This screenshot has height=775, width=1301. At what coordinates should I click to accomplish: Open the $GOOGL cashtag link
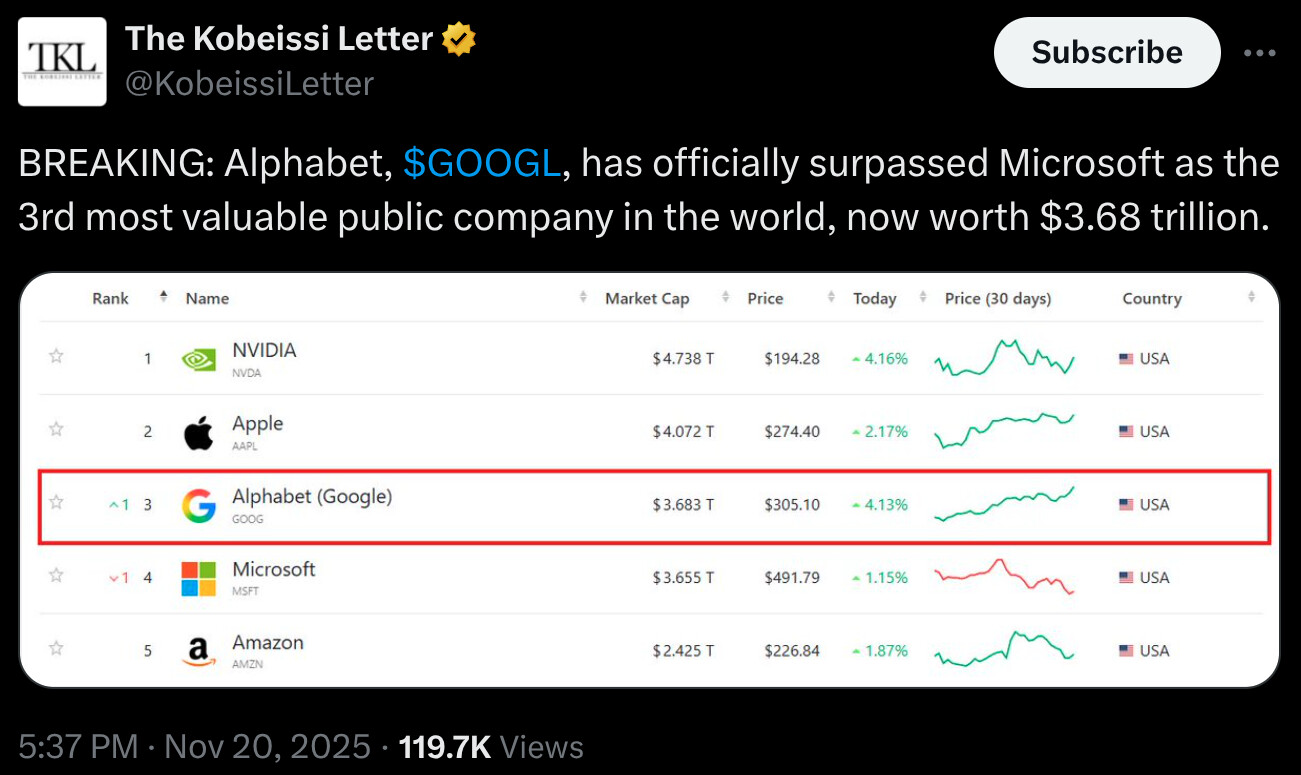(482, 163)
